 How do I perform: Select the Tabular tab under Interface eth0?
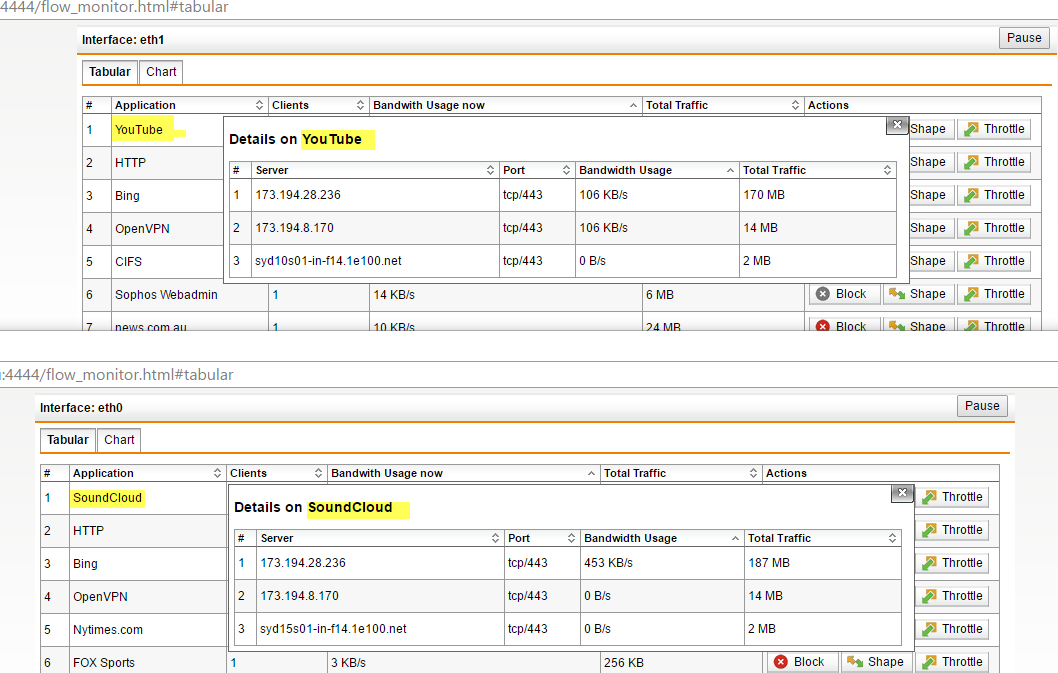point(67,439)
